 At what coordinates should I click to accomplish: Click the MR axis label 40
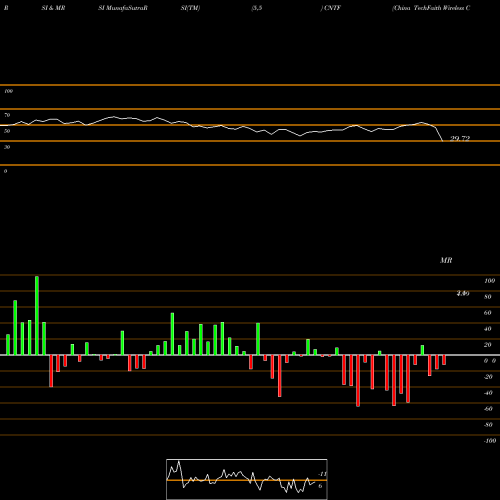[488, 329]
